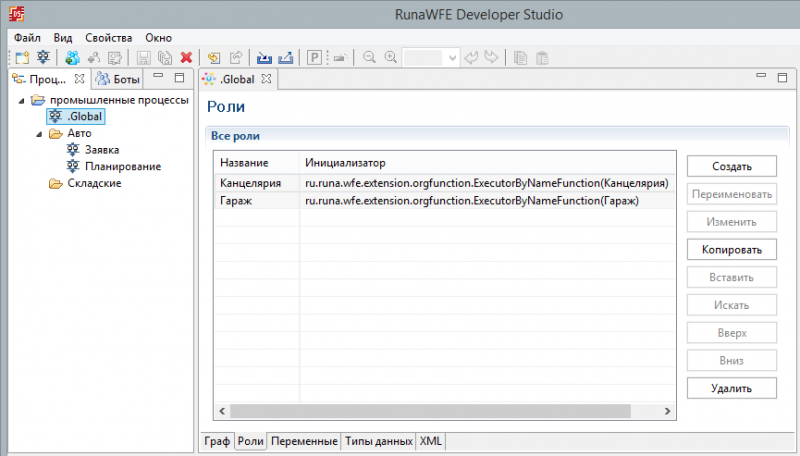Open the Свойства menu
This screenshot has width=800, height=456.
point(109,38)
